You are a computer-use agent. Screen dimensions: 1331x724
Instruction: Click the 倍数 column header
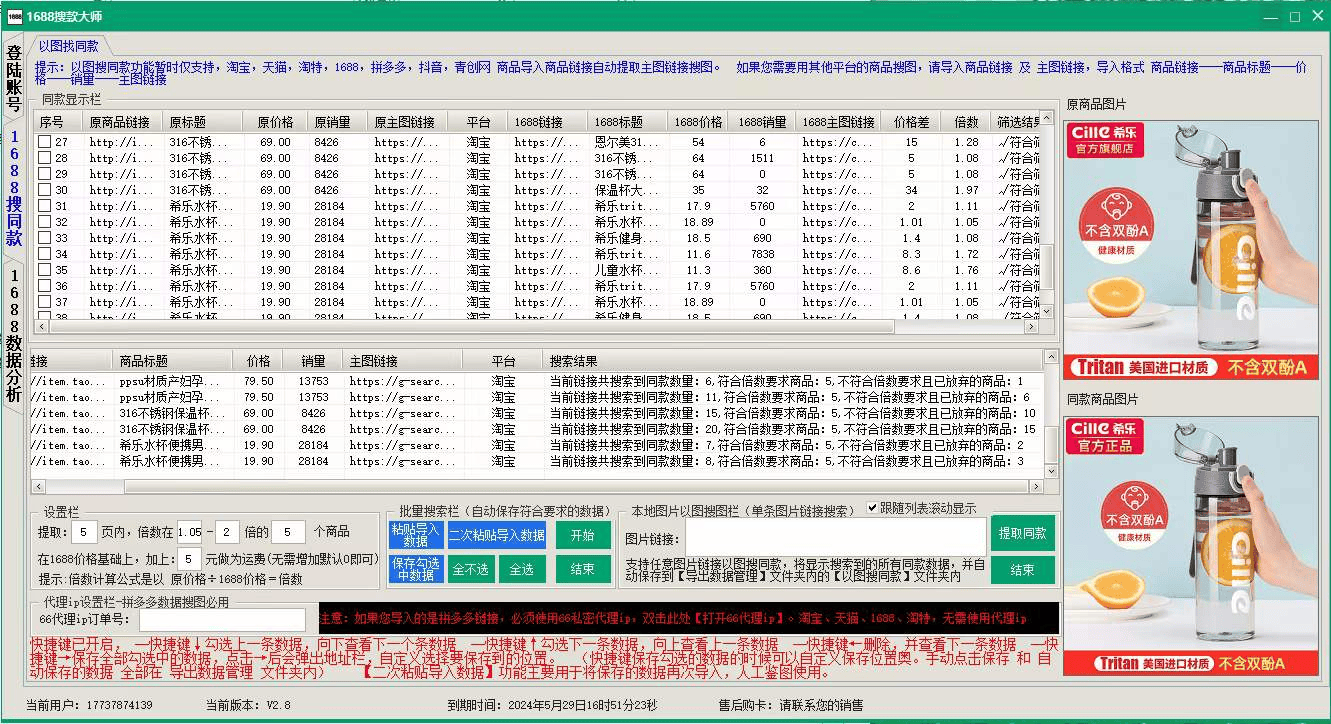(966, 122)
